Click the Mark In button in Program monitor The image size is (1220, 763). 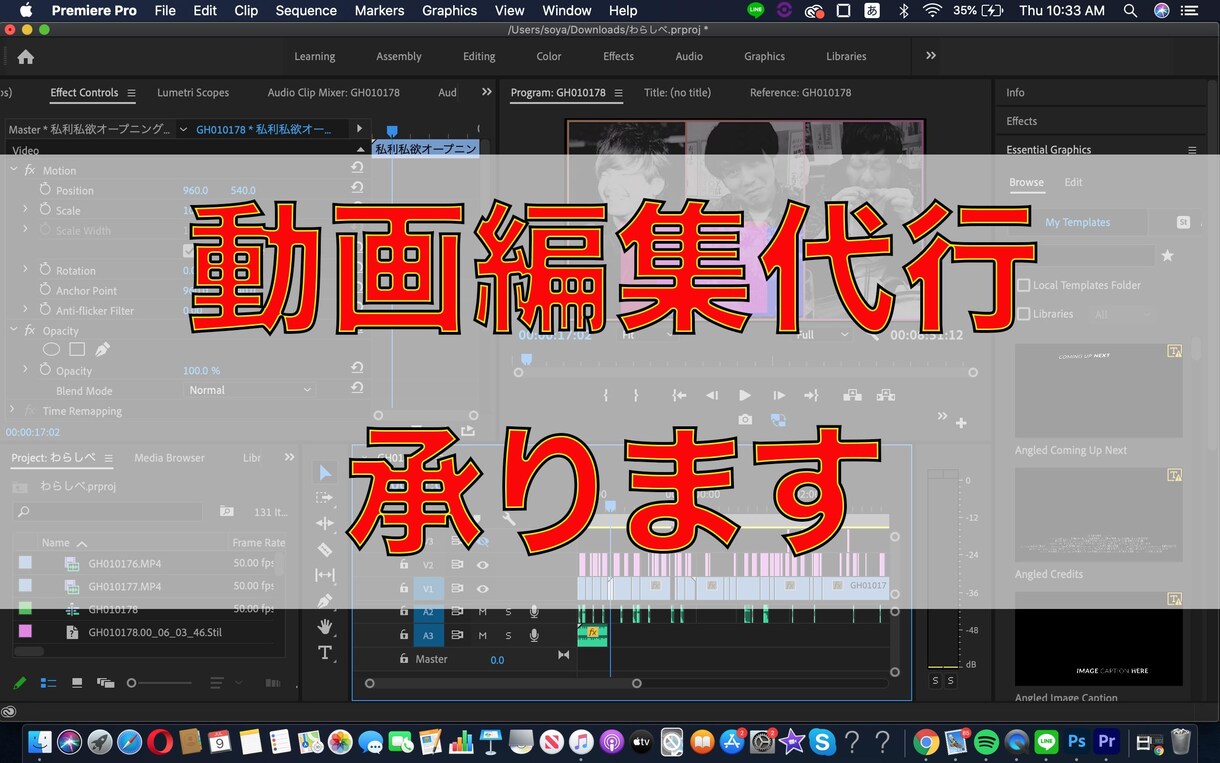(606, 395)
